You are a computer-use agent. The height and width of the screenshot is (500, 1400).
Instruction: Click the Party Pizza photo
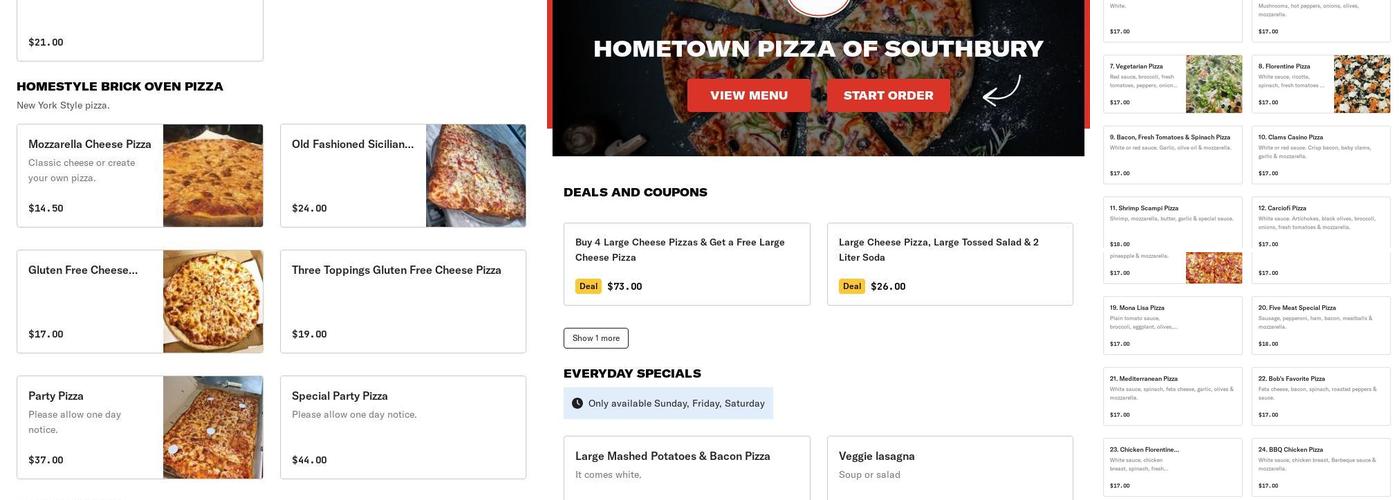click(213, 428)
